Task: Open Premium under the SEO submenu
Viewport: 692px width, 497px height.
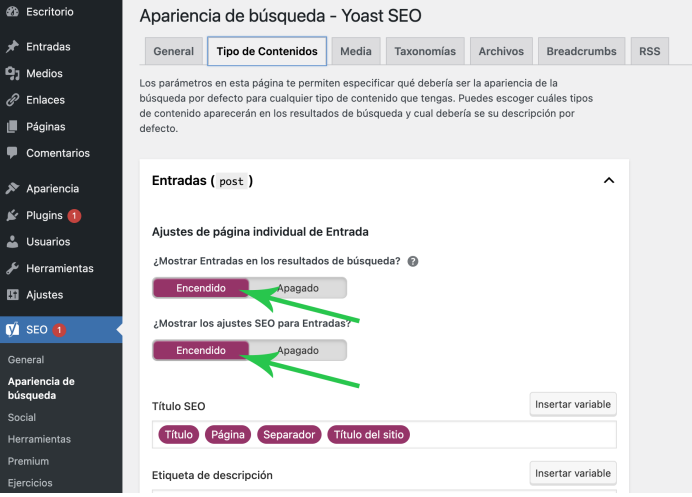Action: [x=28, y=461]
